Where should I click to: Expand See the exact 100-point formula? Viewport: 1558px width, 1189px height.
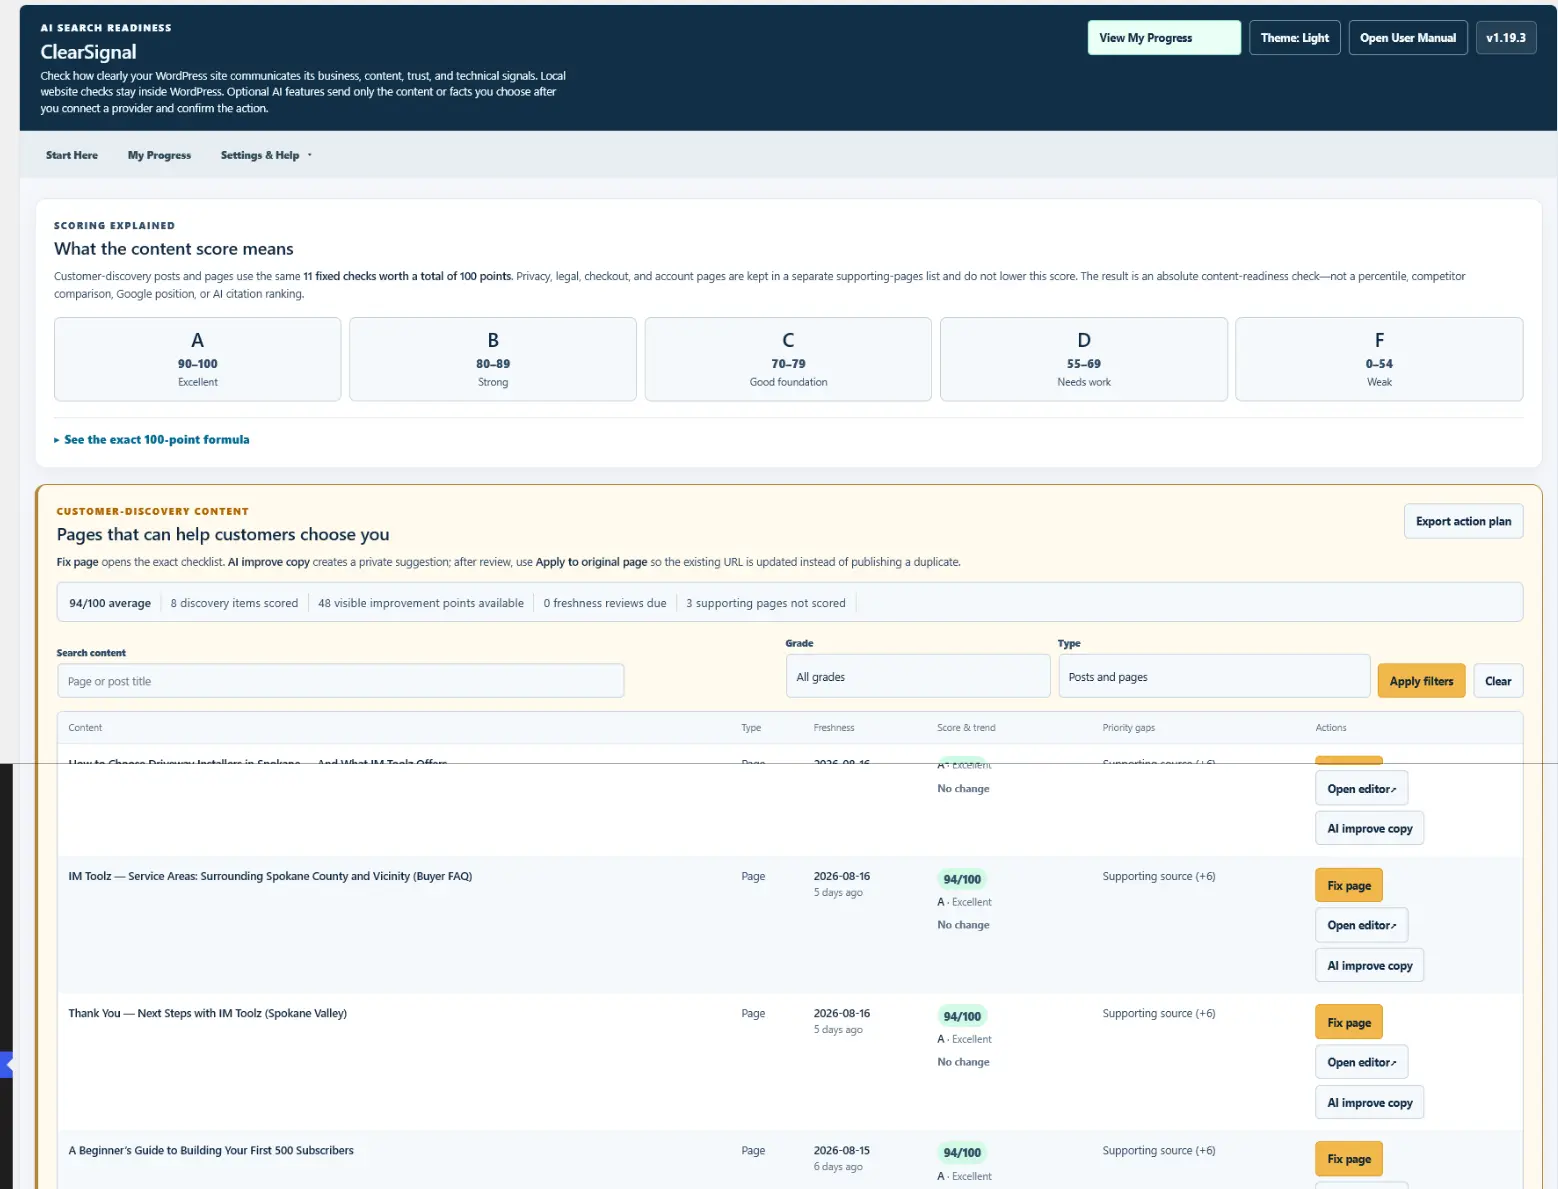(x=152, y=440)
